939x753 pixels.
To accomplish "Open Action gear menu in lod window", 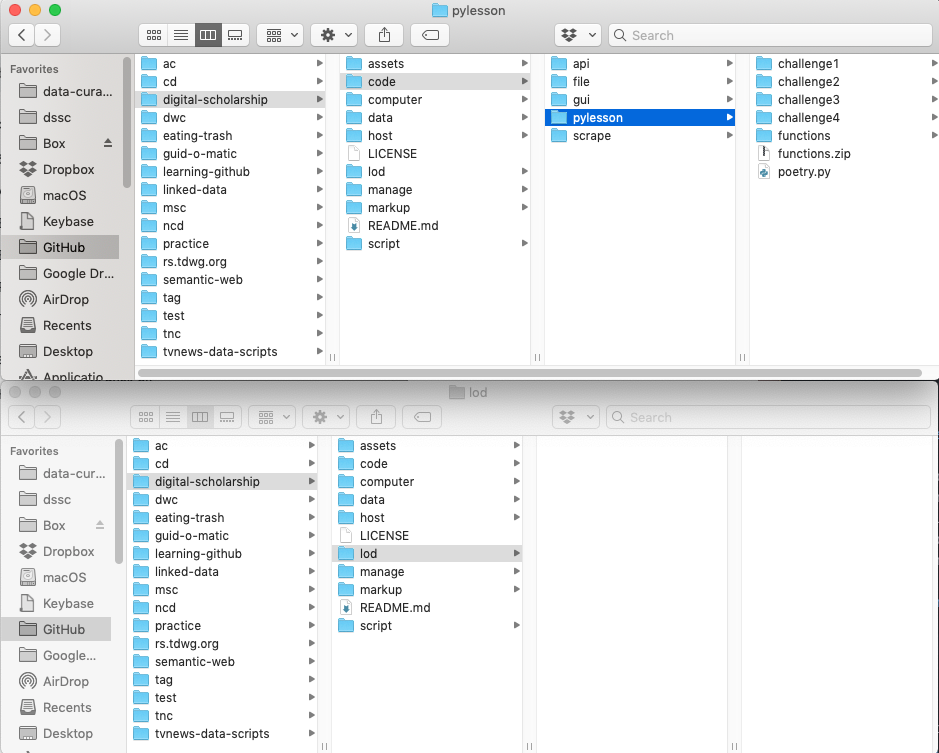I will point(326,417).
